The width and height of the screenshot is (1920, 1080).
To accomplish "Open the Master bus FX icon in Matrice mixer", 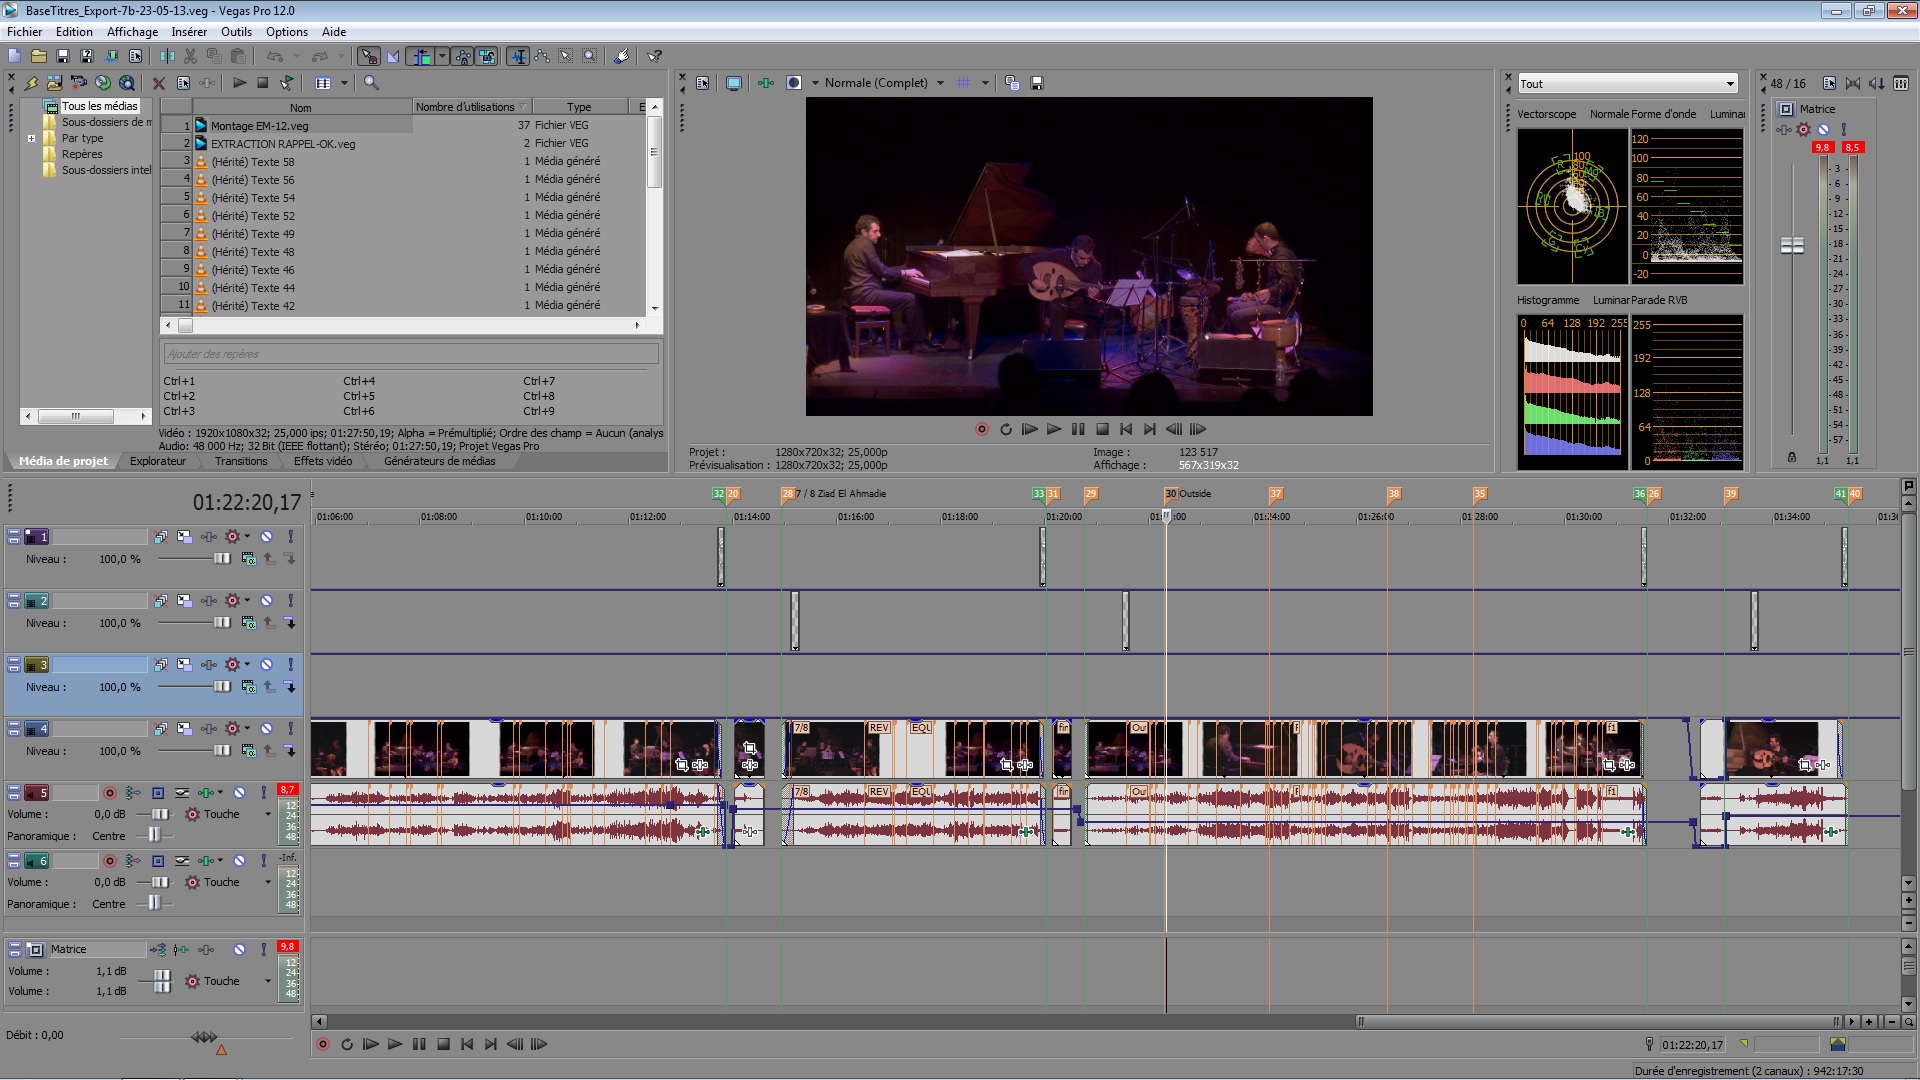I will (x=1785, y=130).
